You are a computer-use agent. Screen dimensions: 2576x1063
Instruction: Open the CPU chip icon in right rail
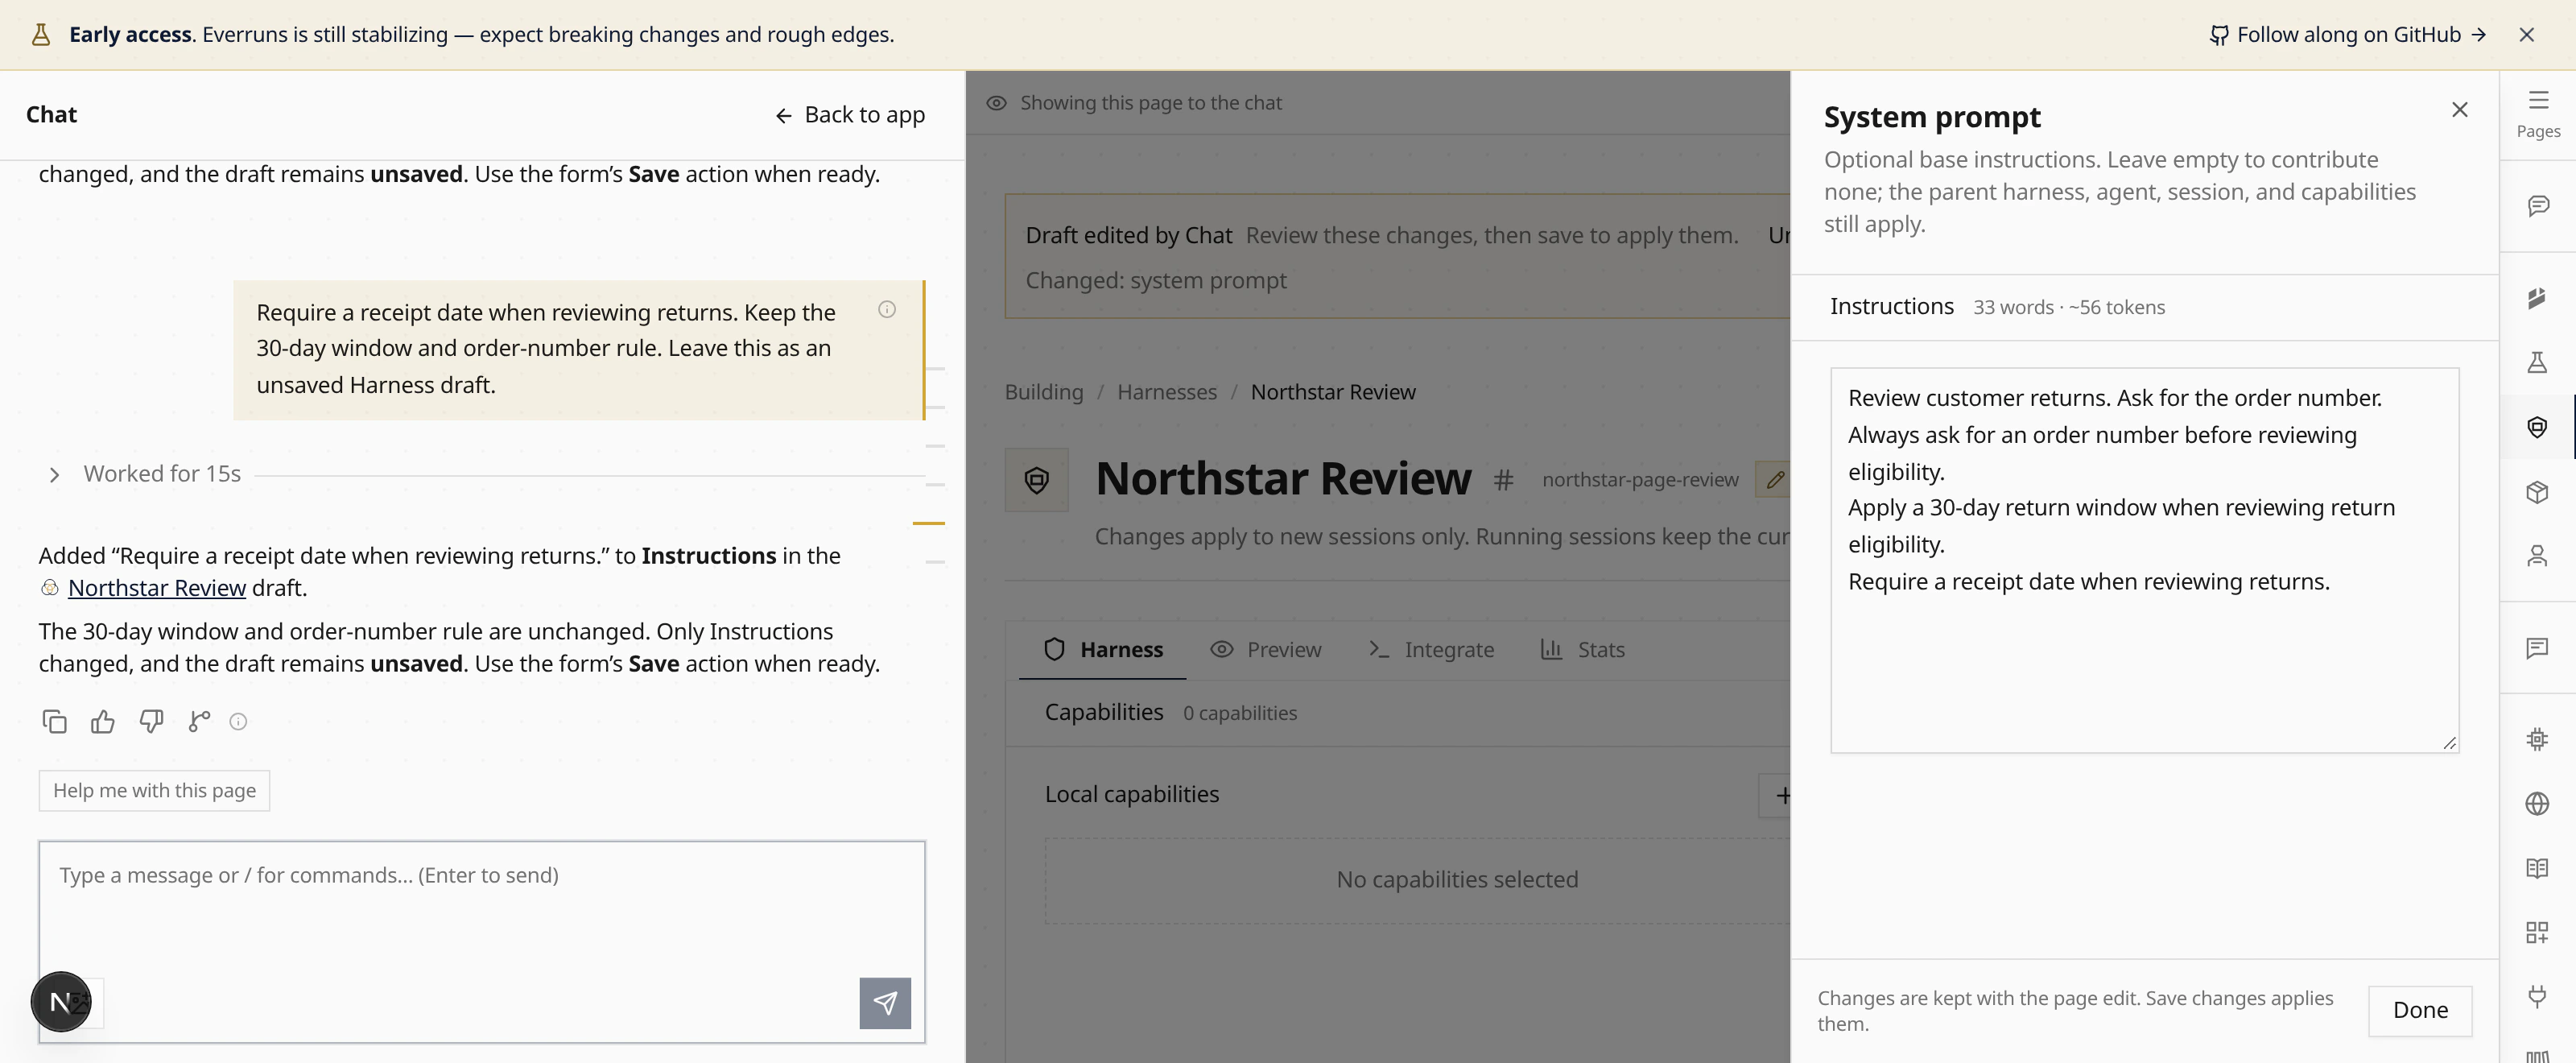coord(2537,740)
